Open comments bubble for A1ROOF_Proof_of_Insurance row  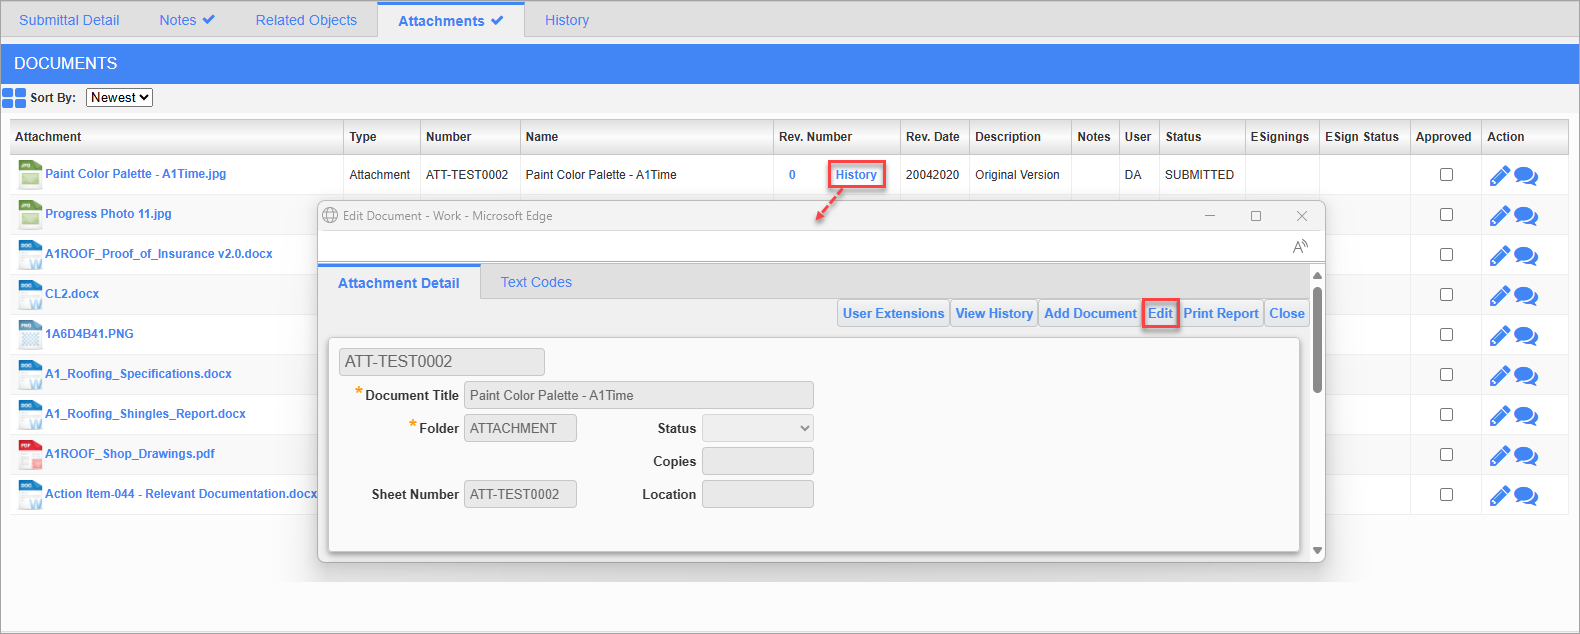(1526, 256)
